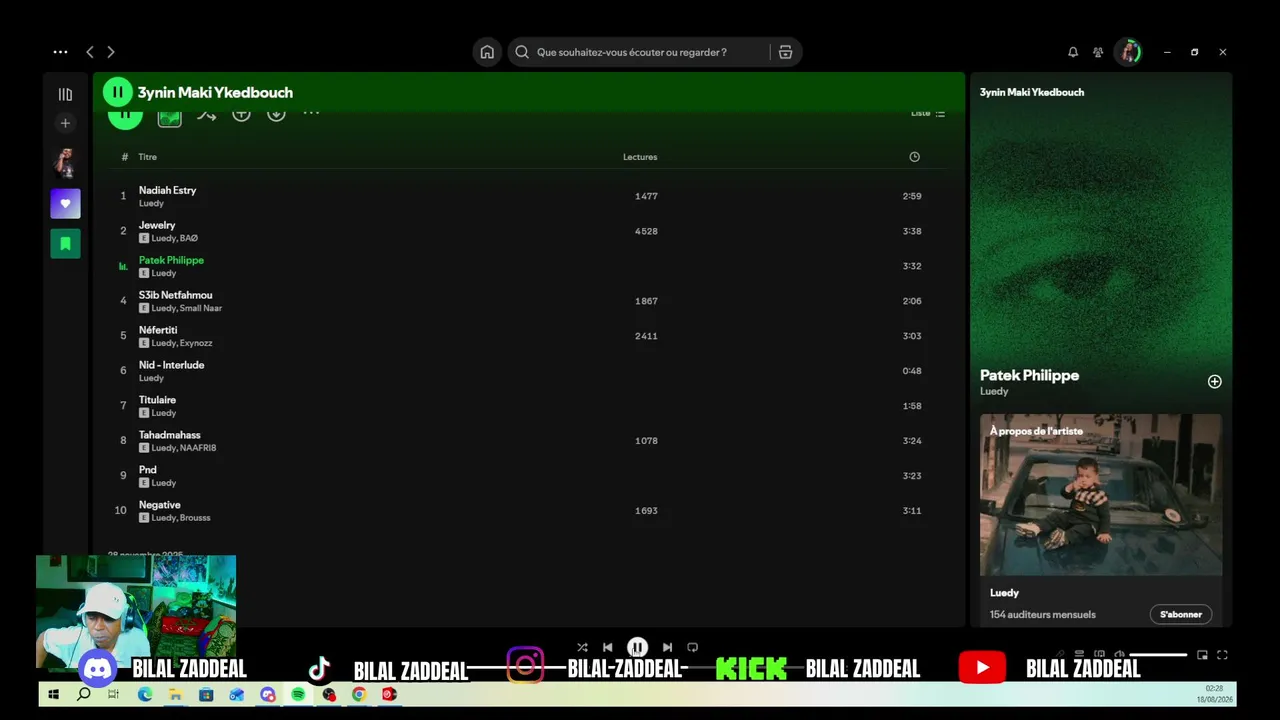Open File Explorer from the taskbar

pos(175,694)
